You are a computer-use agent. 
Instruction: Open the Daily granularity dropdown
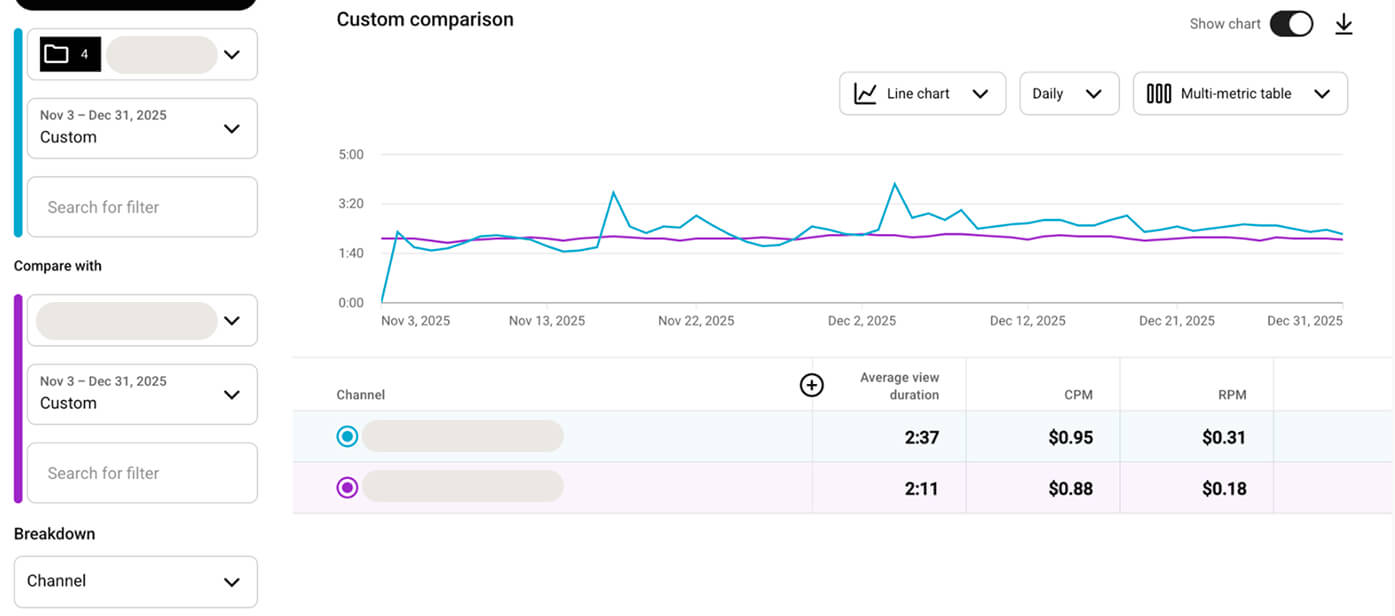pos(1069,93)
